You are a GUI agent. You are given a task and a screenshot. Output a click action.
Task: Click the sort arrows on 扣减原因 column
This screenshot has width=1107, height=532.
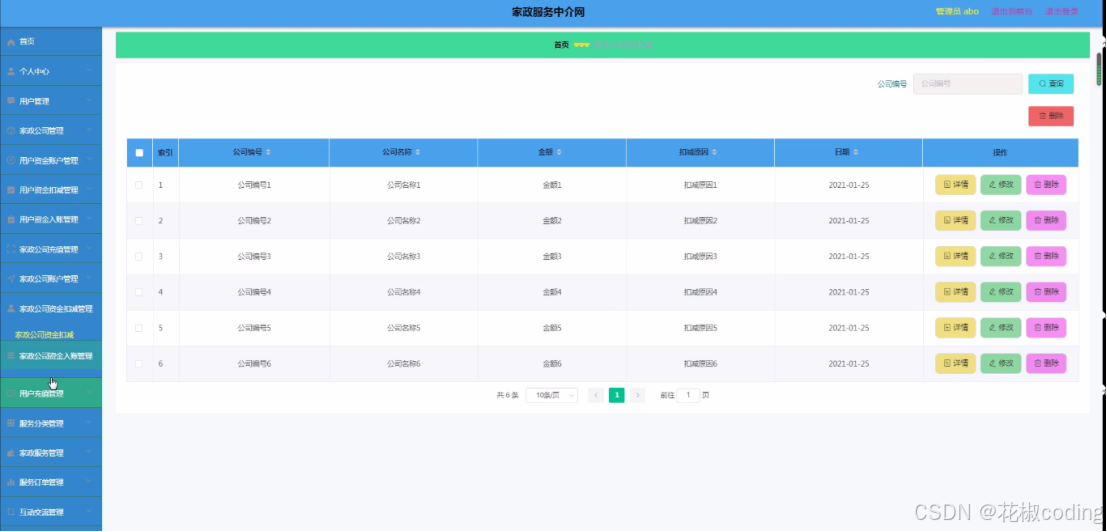tap(714, 152)
